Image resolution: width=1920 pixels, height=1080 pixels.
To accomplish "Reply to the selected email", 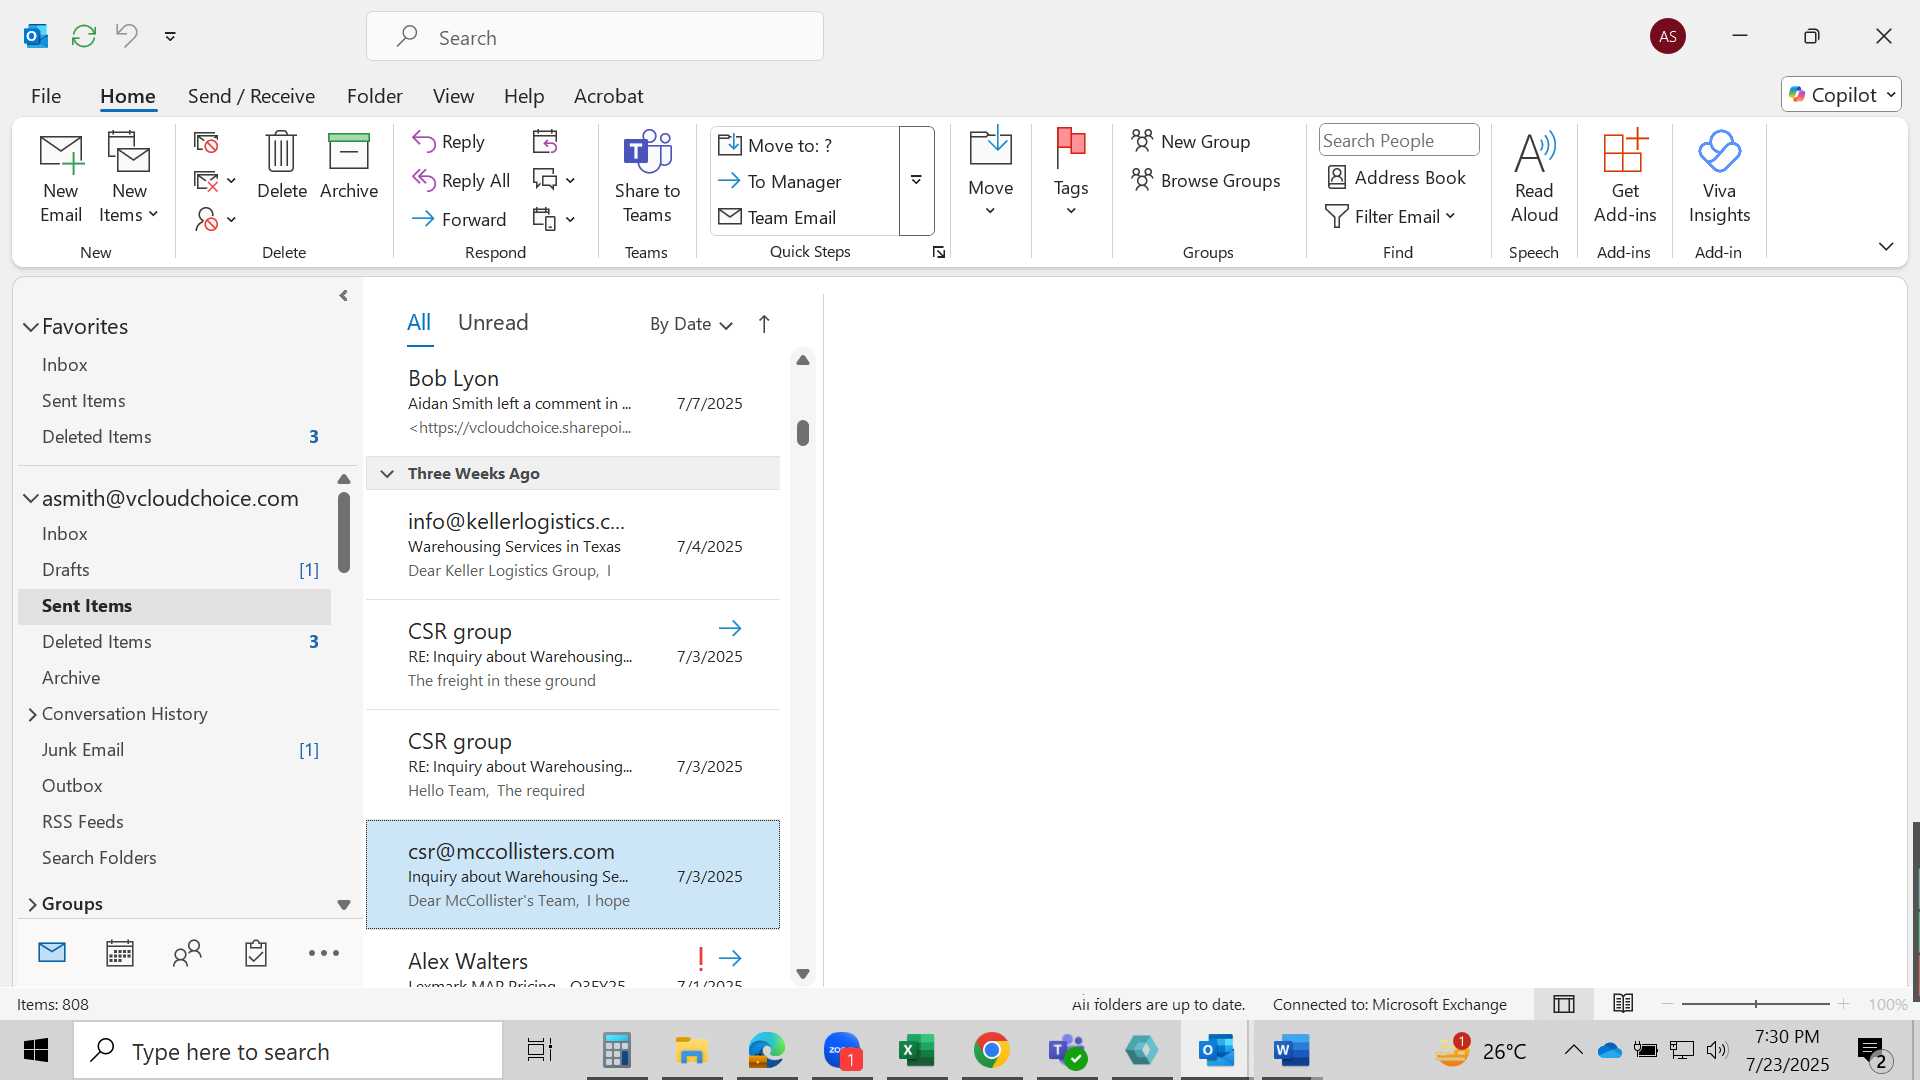I will point(449,142).
